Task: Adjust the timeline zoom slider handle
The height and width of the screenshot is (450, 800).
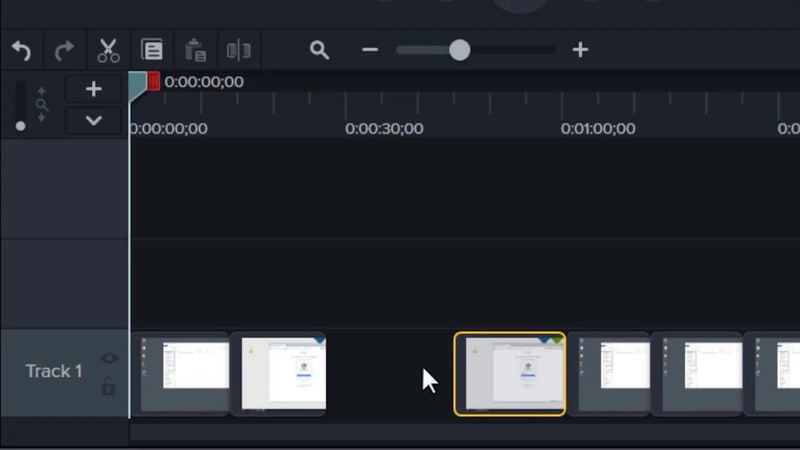Action: [x=460, y=50]
